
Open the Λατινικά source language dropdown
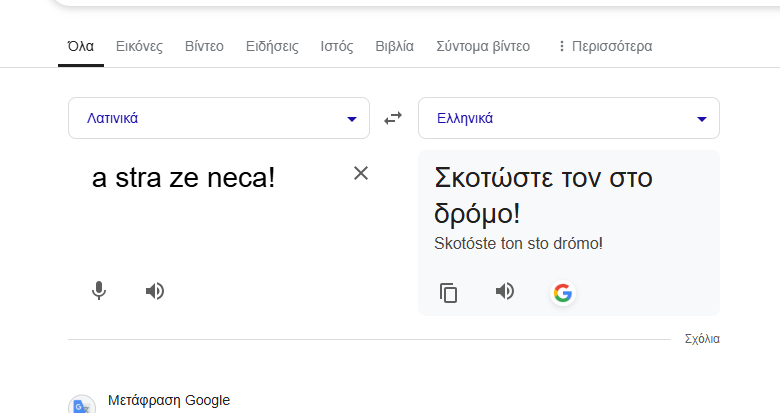tap(218, 118)
